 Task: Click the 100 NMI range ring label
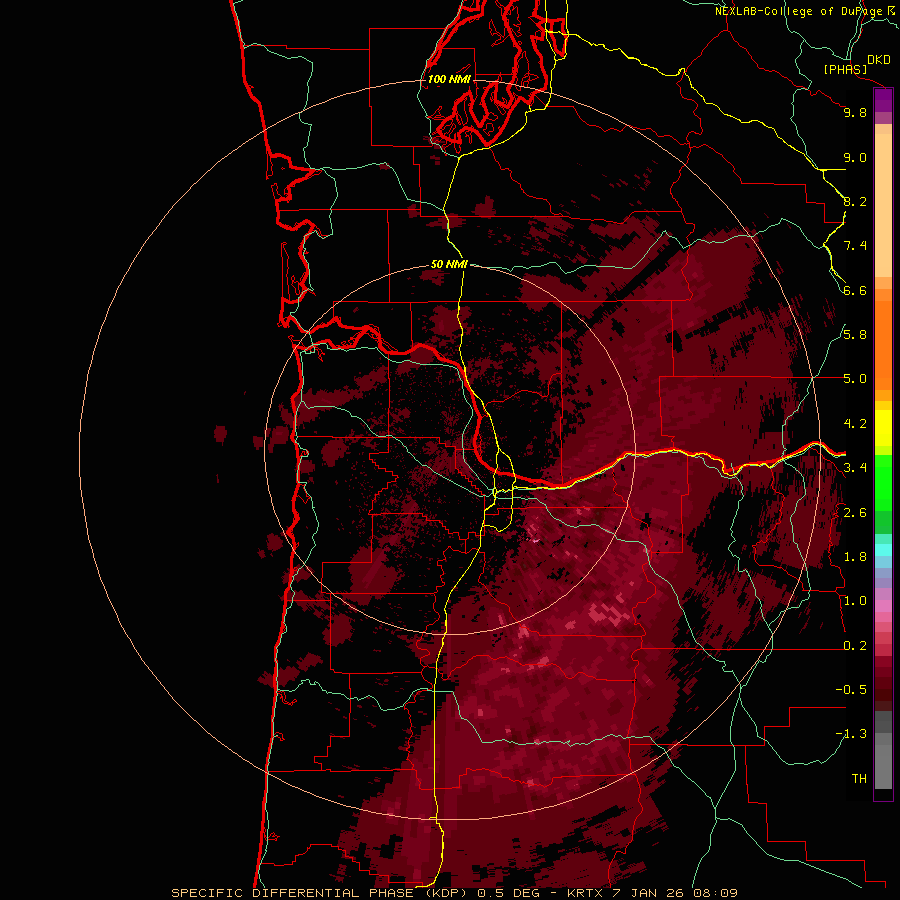pyautogui.click(x=449, y=79)
